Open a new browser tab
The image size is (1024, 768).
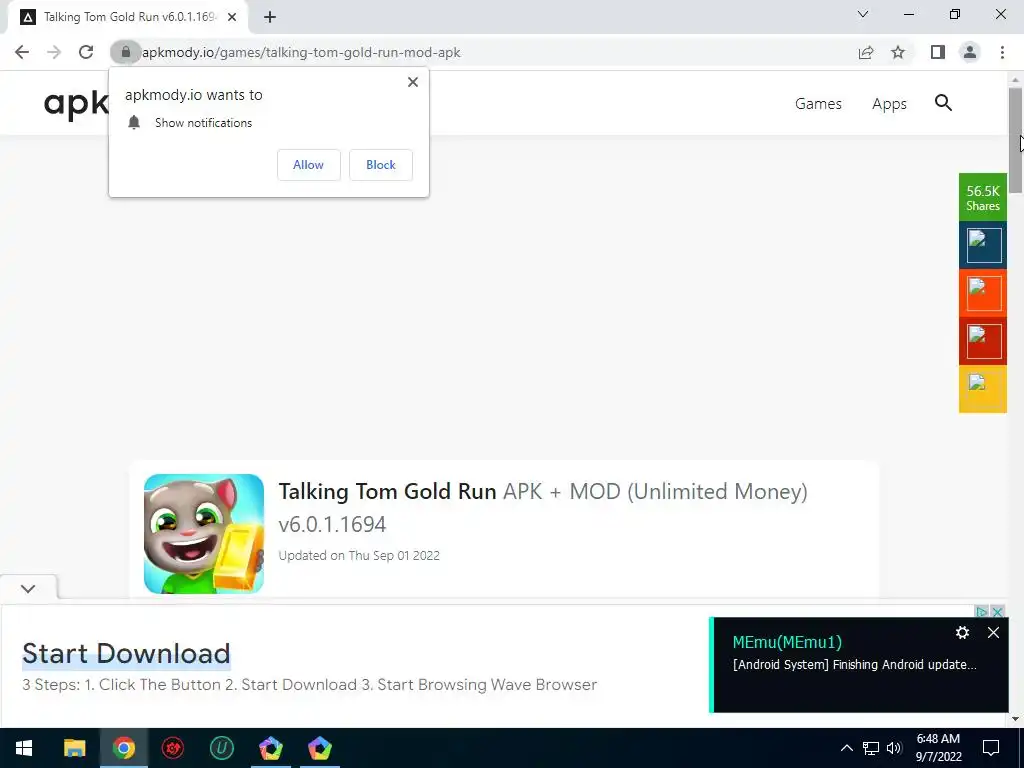pyautogui.click(x=270, y=17)
